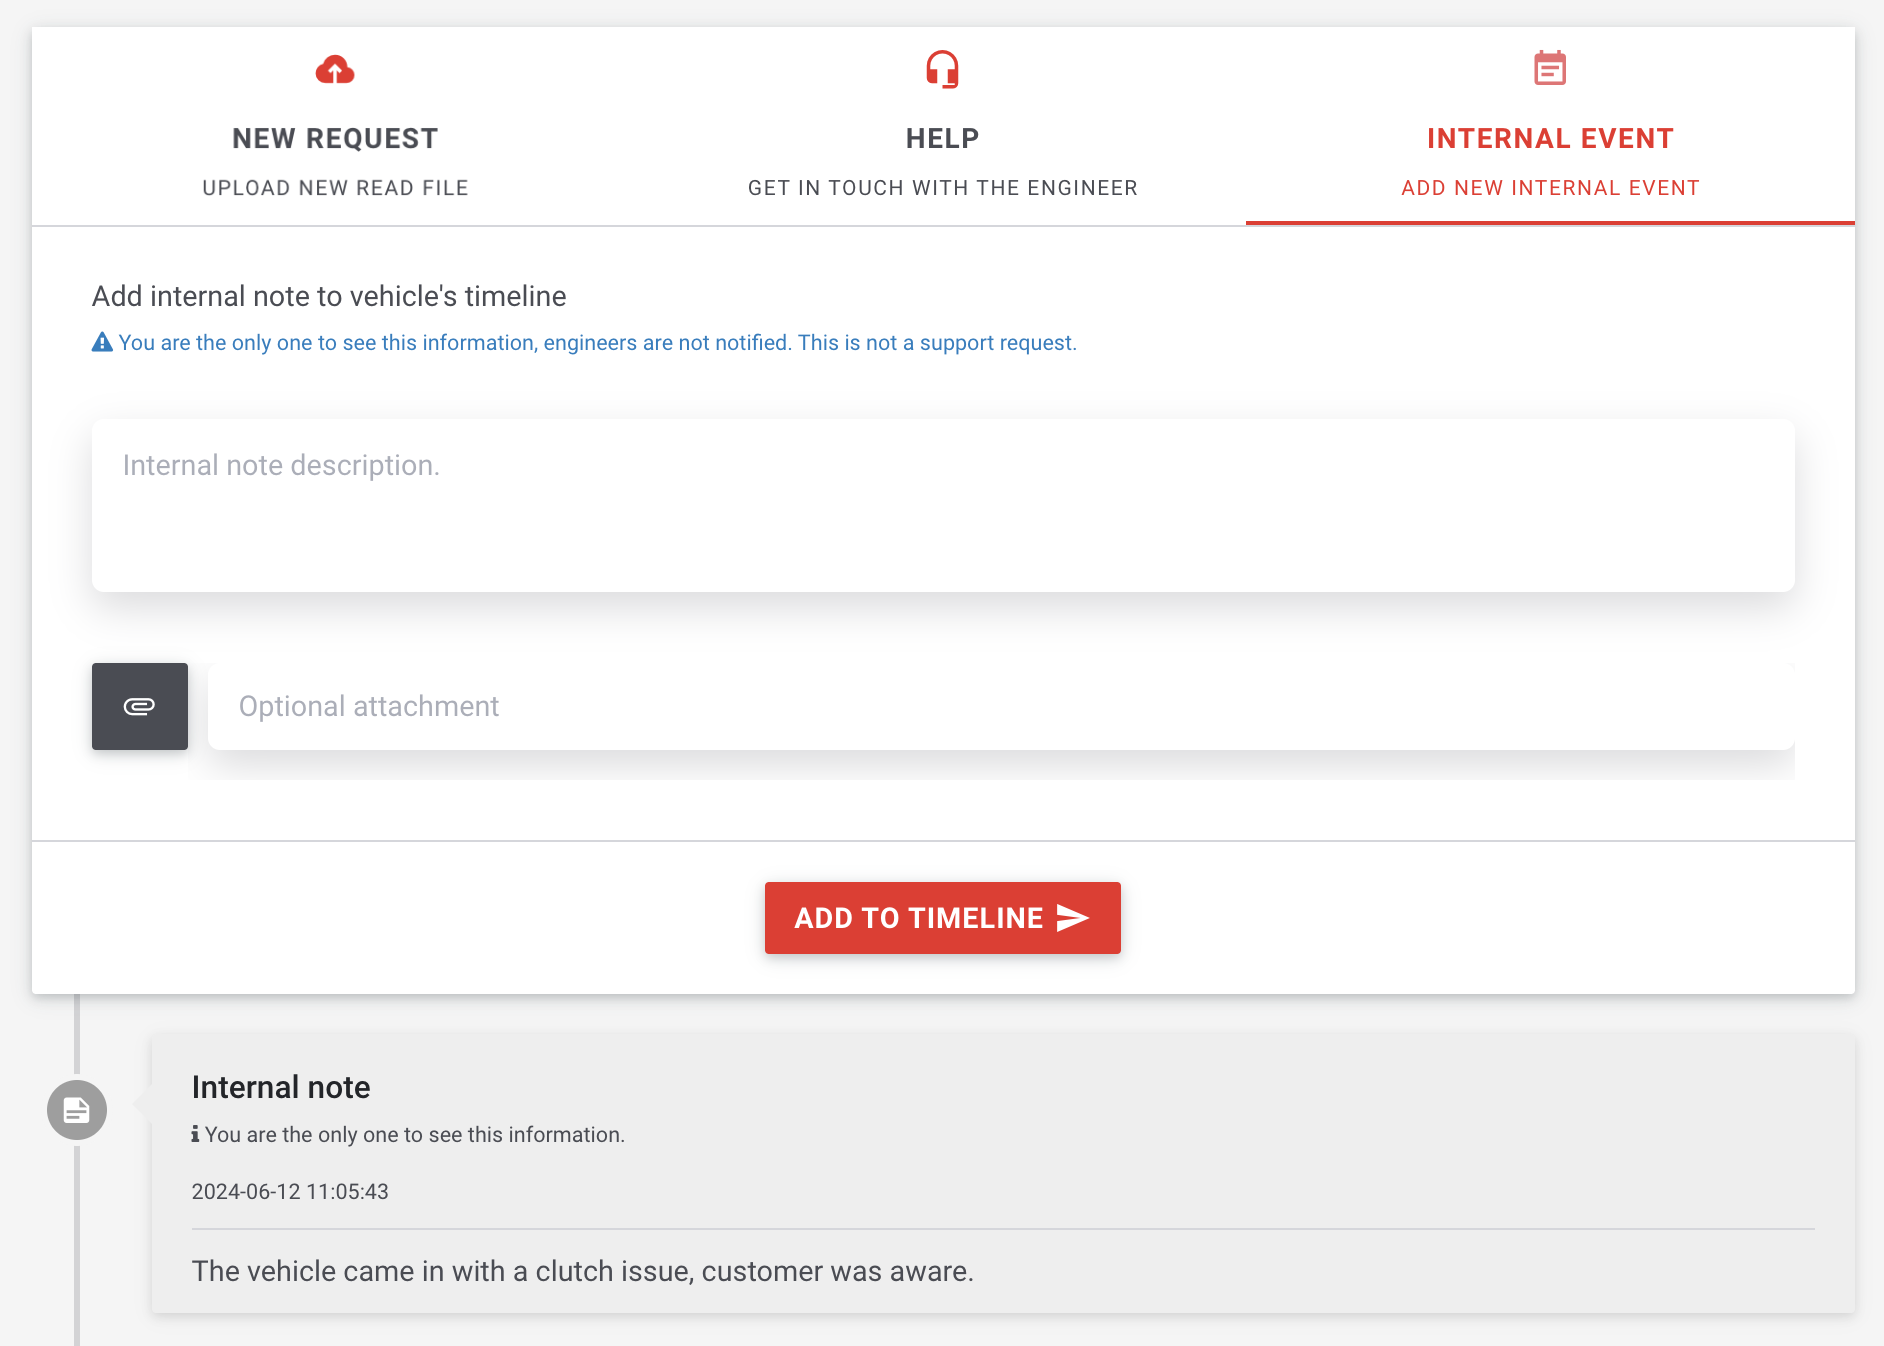Click the 'Upload new read file' subtitle

pos(335,188)
